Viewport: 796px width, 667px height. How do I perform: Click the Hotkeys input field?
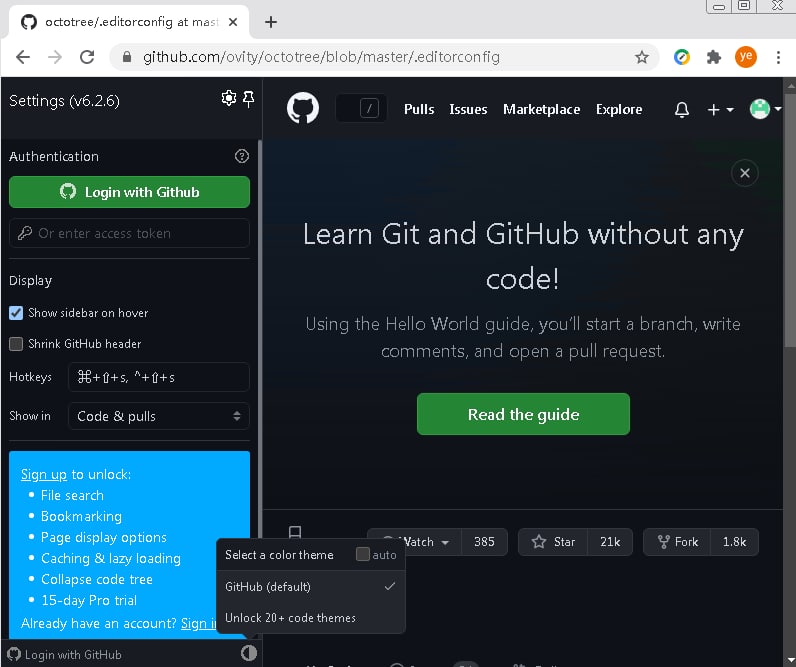pos(158,377)
